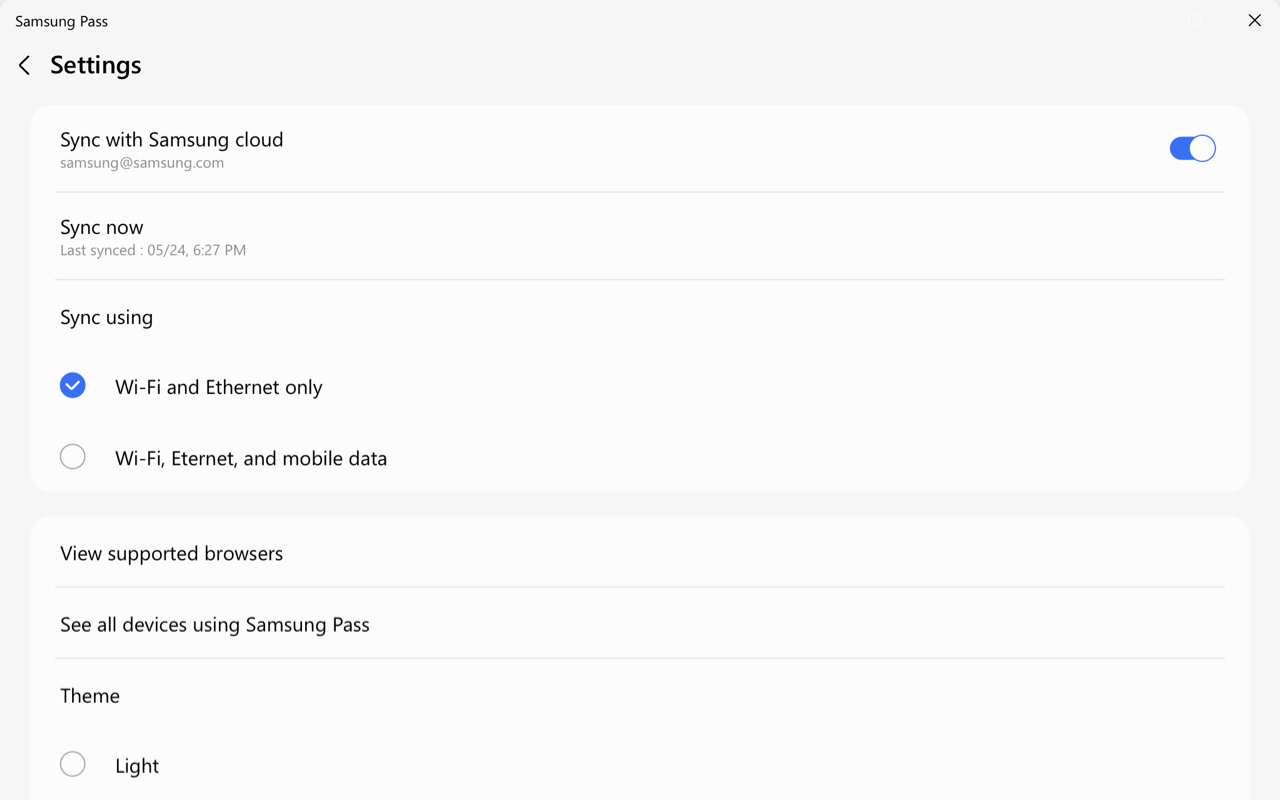
Task: Click the Settings page title
Action: (96, 65)
